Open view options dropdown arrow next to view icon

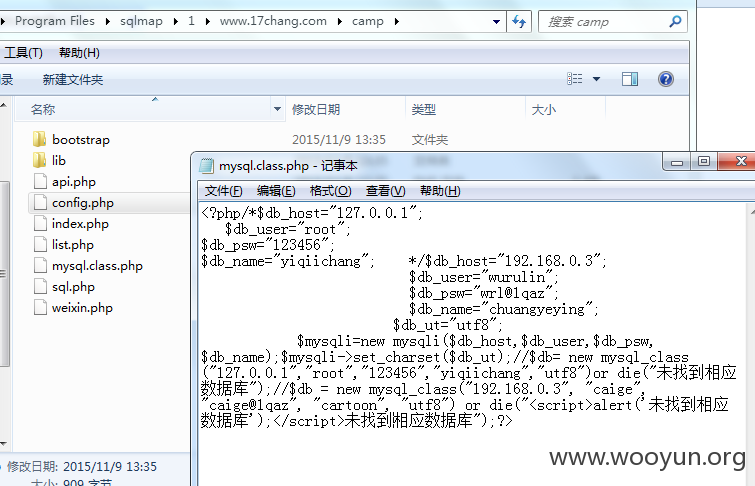click(596, 79)
